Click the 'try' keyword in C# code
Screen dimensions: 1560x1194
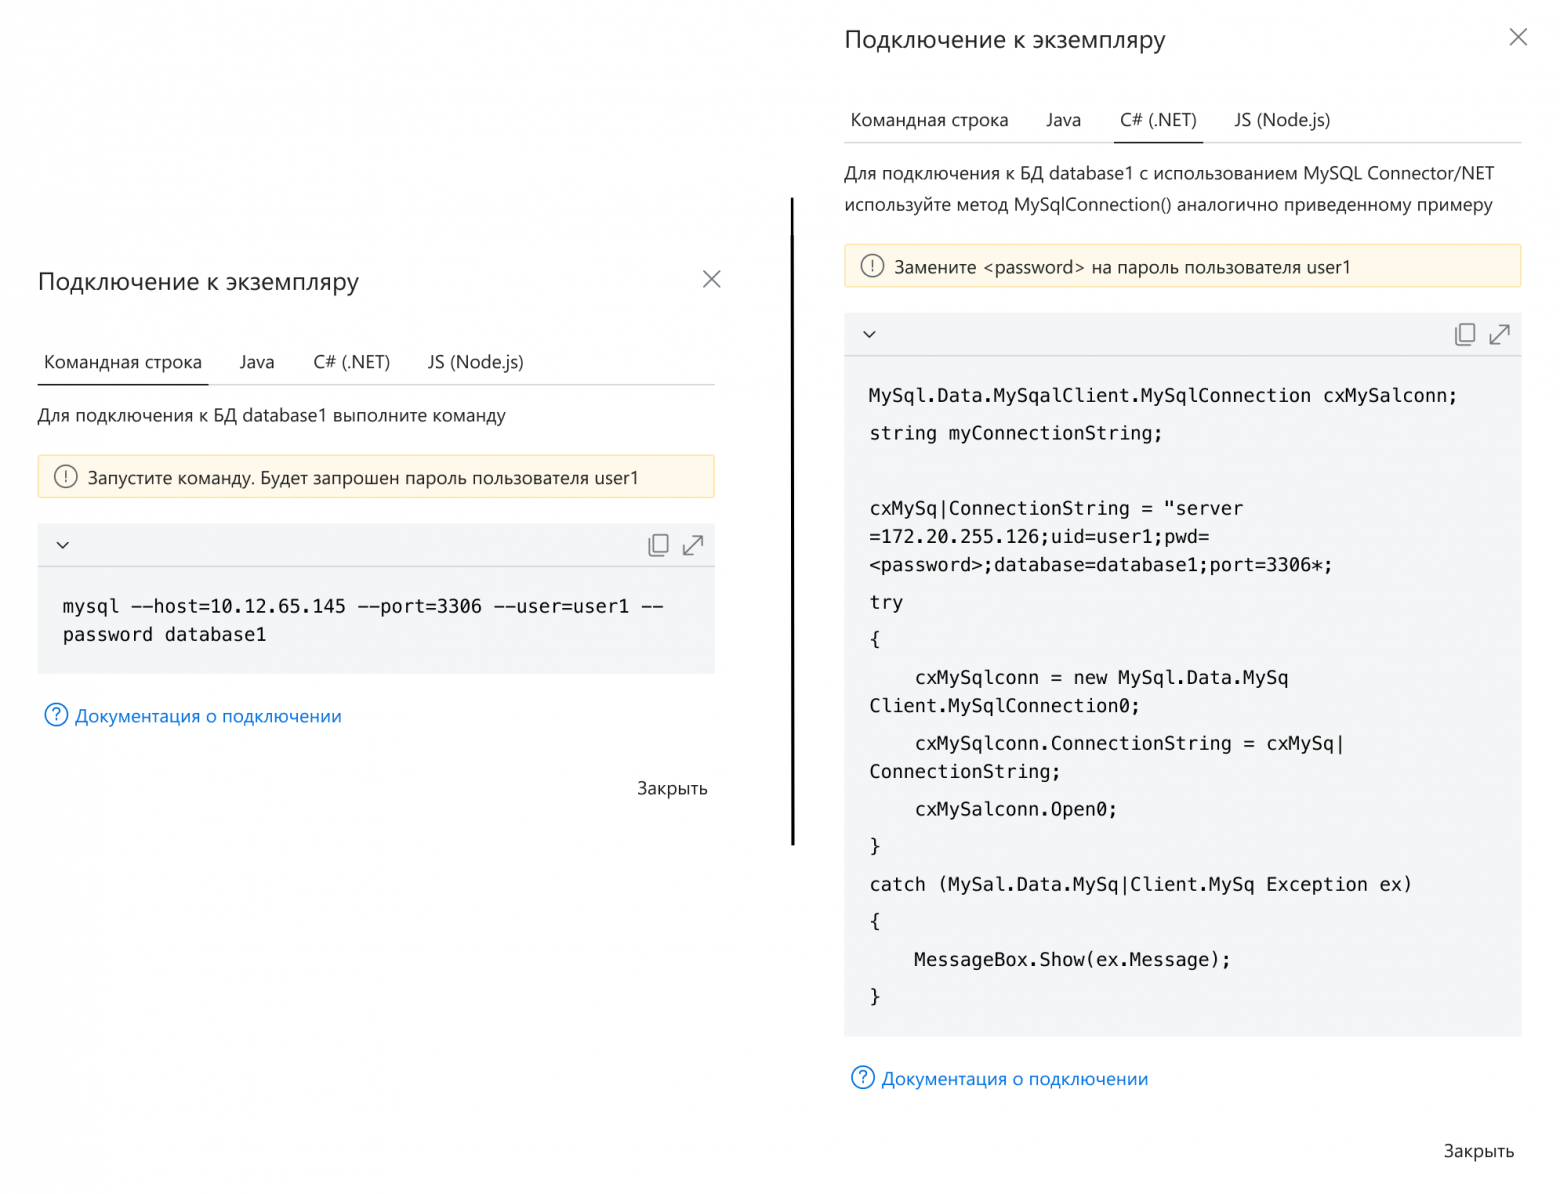click(886, 602)
